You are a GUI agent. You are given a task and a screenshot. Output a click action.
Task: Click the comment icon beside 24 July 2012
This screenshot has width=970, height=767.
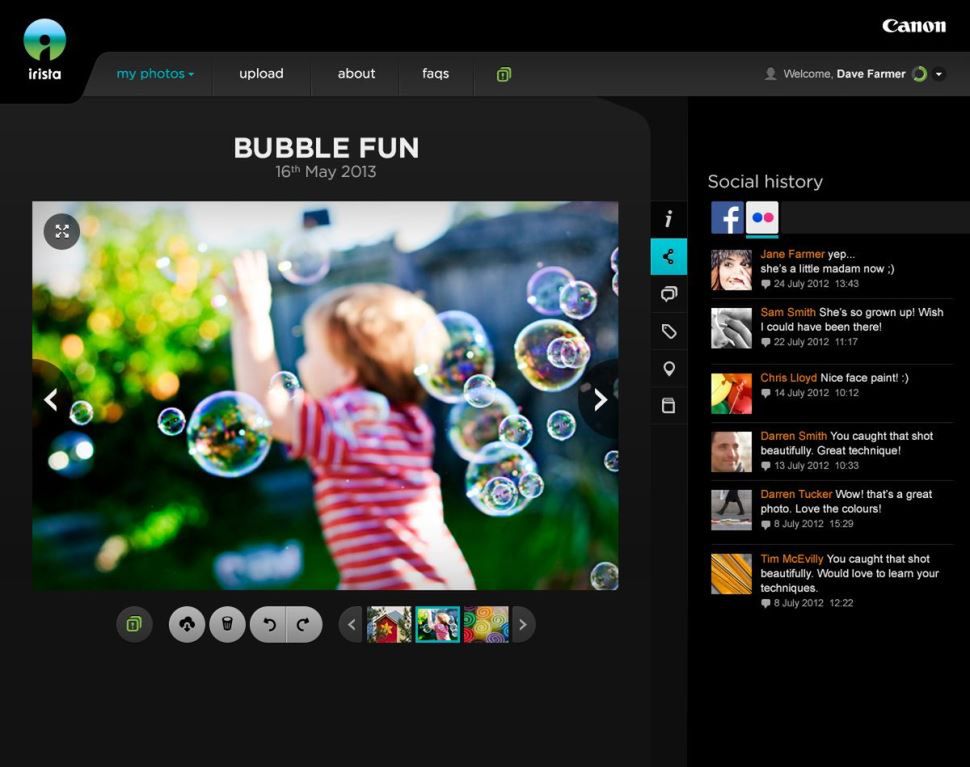pos(765,285)
